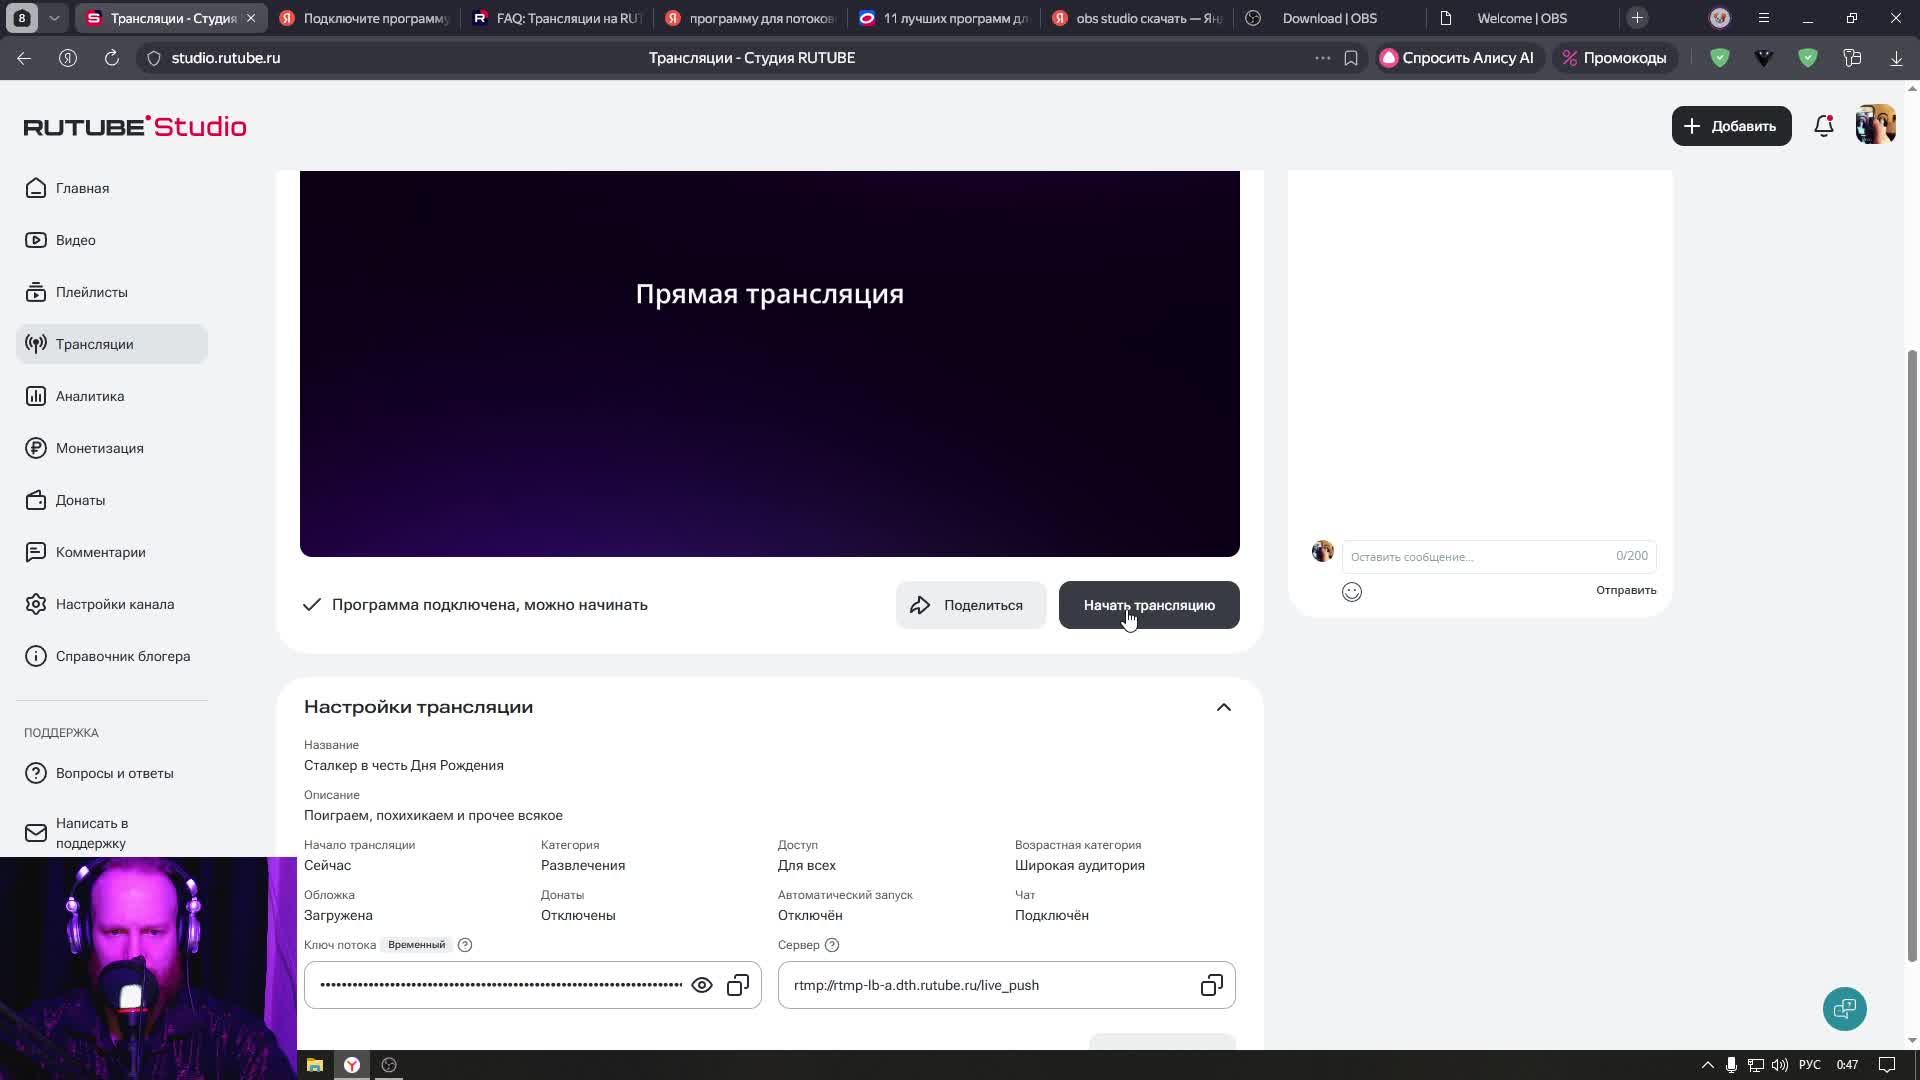Click the Добавить button

(x=1731, y=126)
